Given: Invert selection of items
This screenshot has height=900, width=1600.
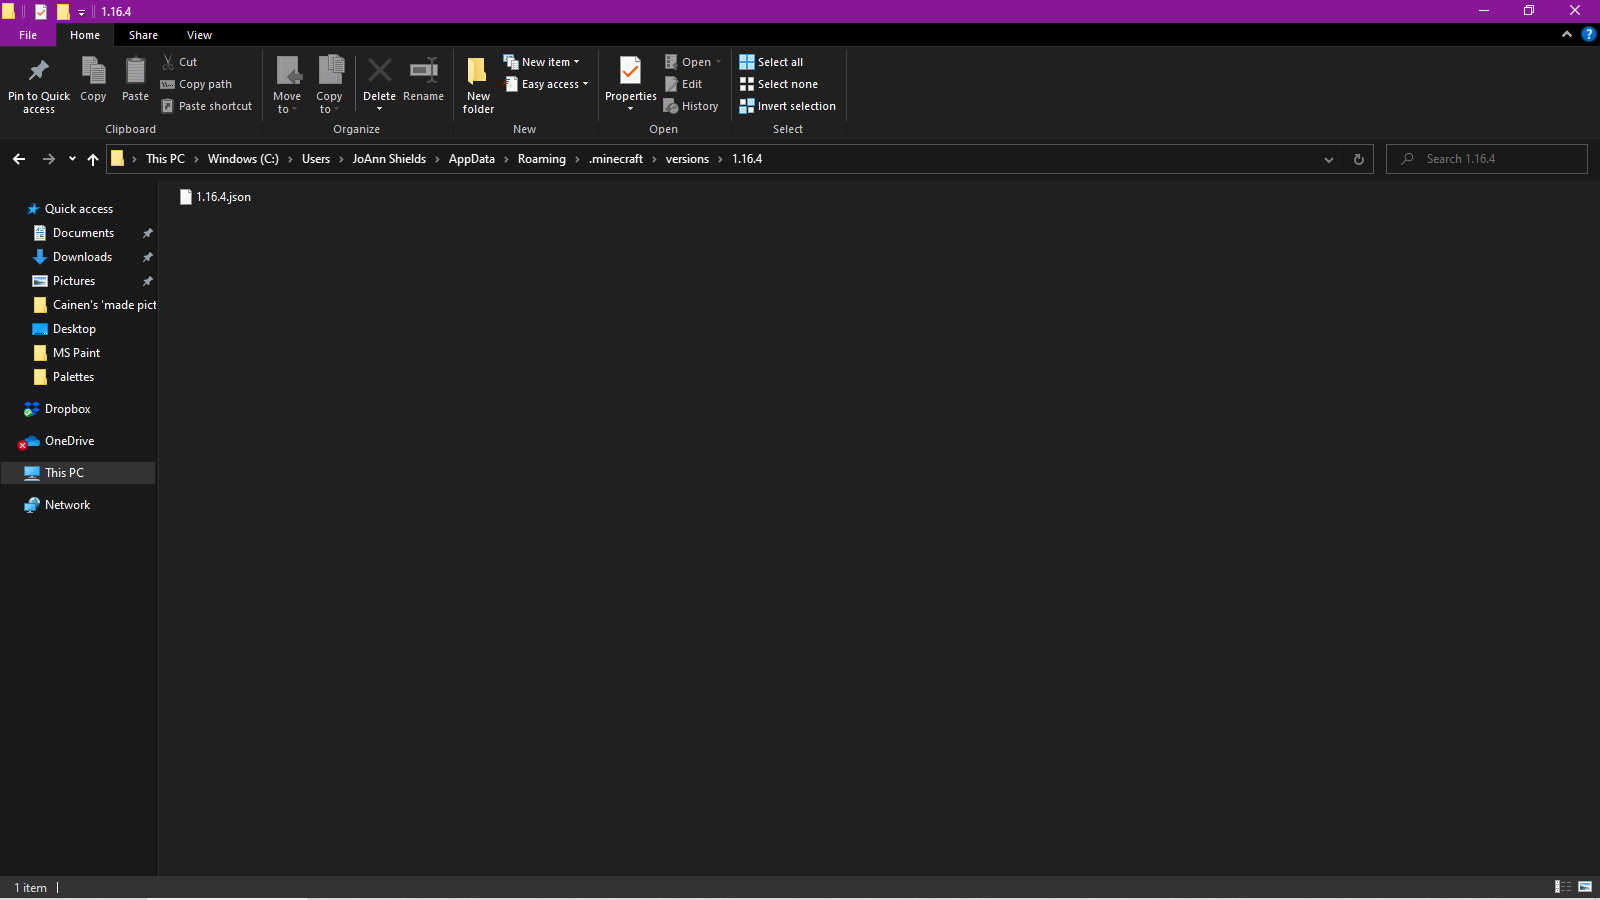Looking at the screenshot, I should point(787,106).
